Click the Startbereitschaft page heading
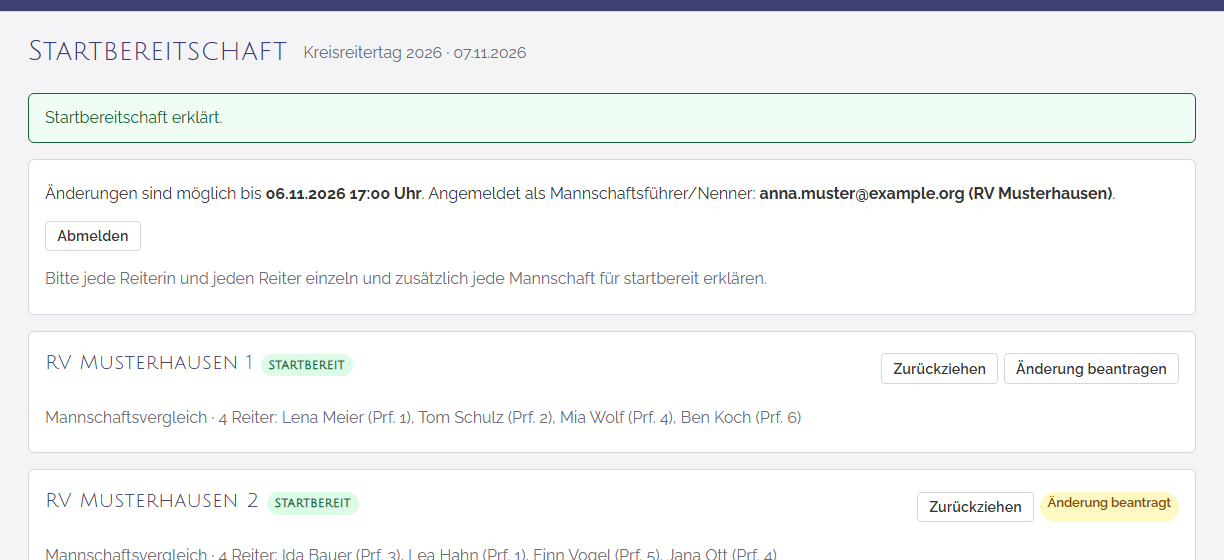The width and height of the screenshot is (1224, 560). (158, 51)
